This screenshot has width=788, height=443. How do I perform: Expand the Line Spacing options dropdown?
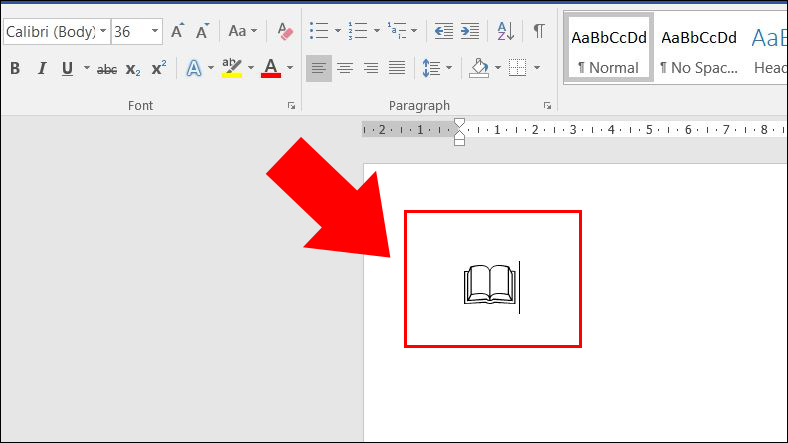(x=451, y=69)
